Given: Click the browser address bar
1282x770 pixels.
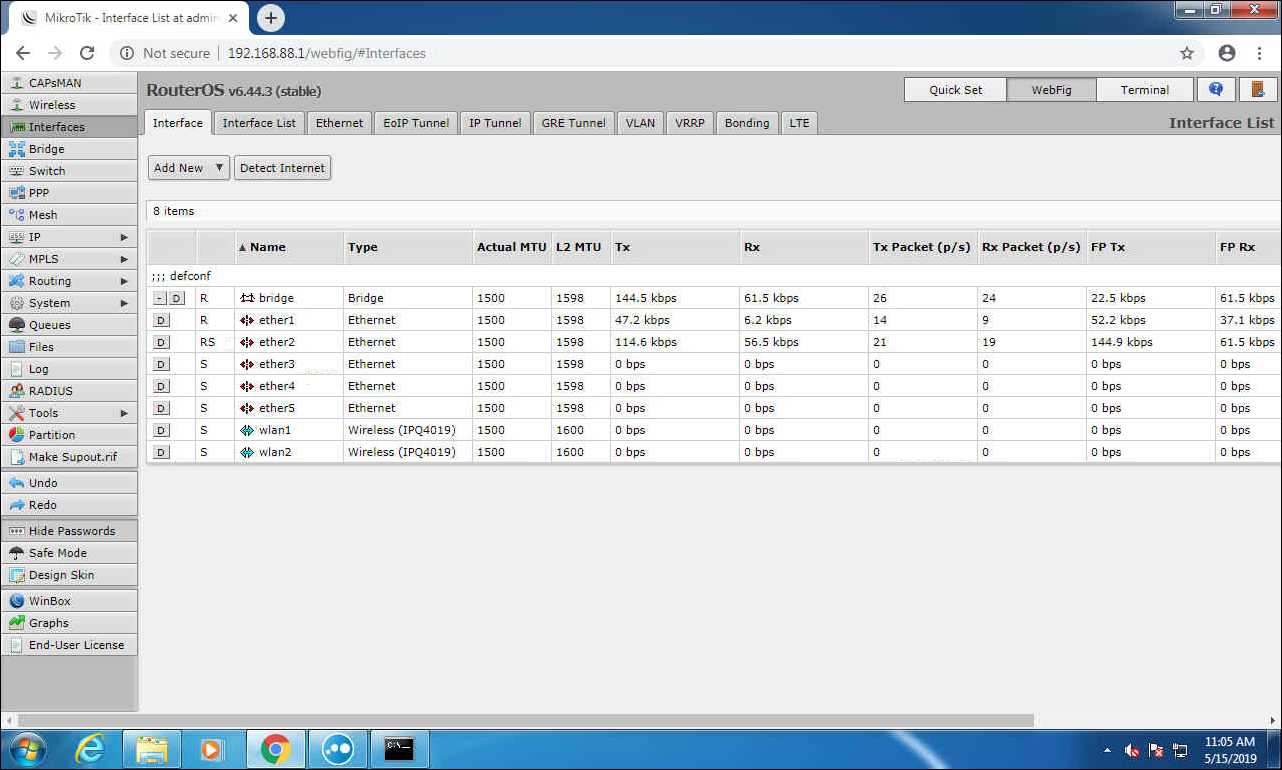Looking at the screenshot, I should [640, 53].
